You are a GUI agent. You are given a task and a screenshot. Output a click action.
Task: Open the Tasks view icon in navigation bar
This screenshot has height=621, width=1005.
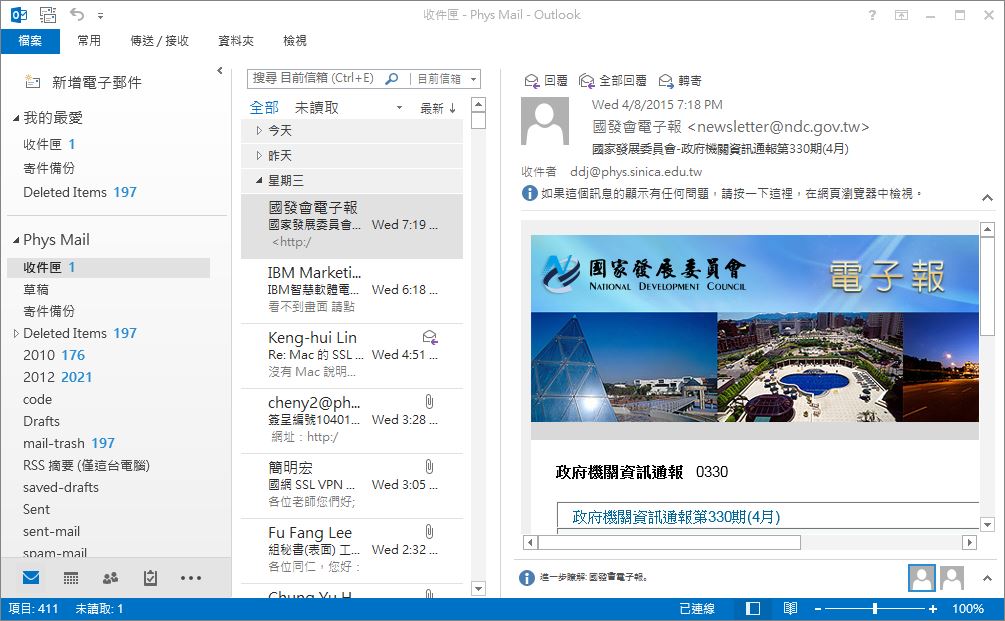click(150, 578)
